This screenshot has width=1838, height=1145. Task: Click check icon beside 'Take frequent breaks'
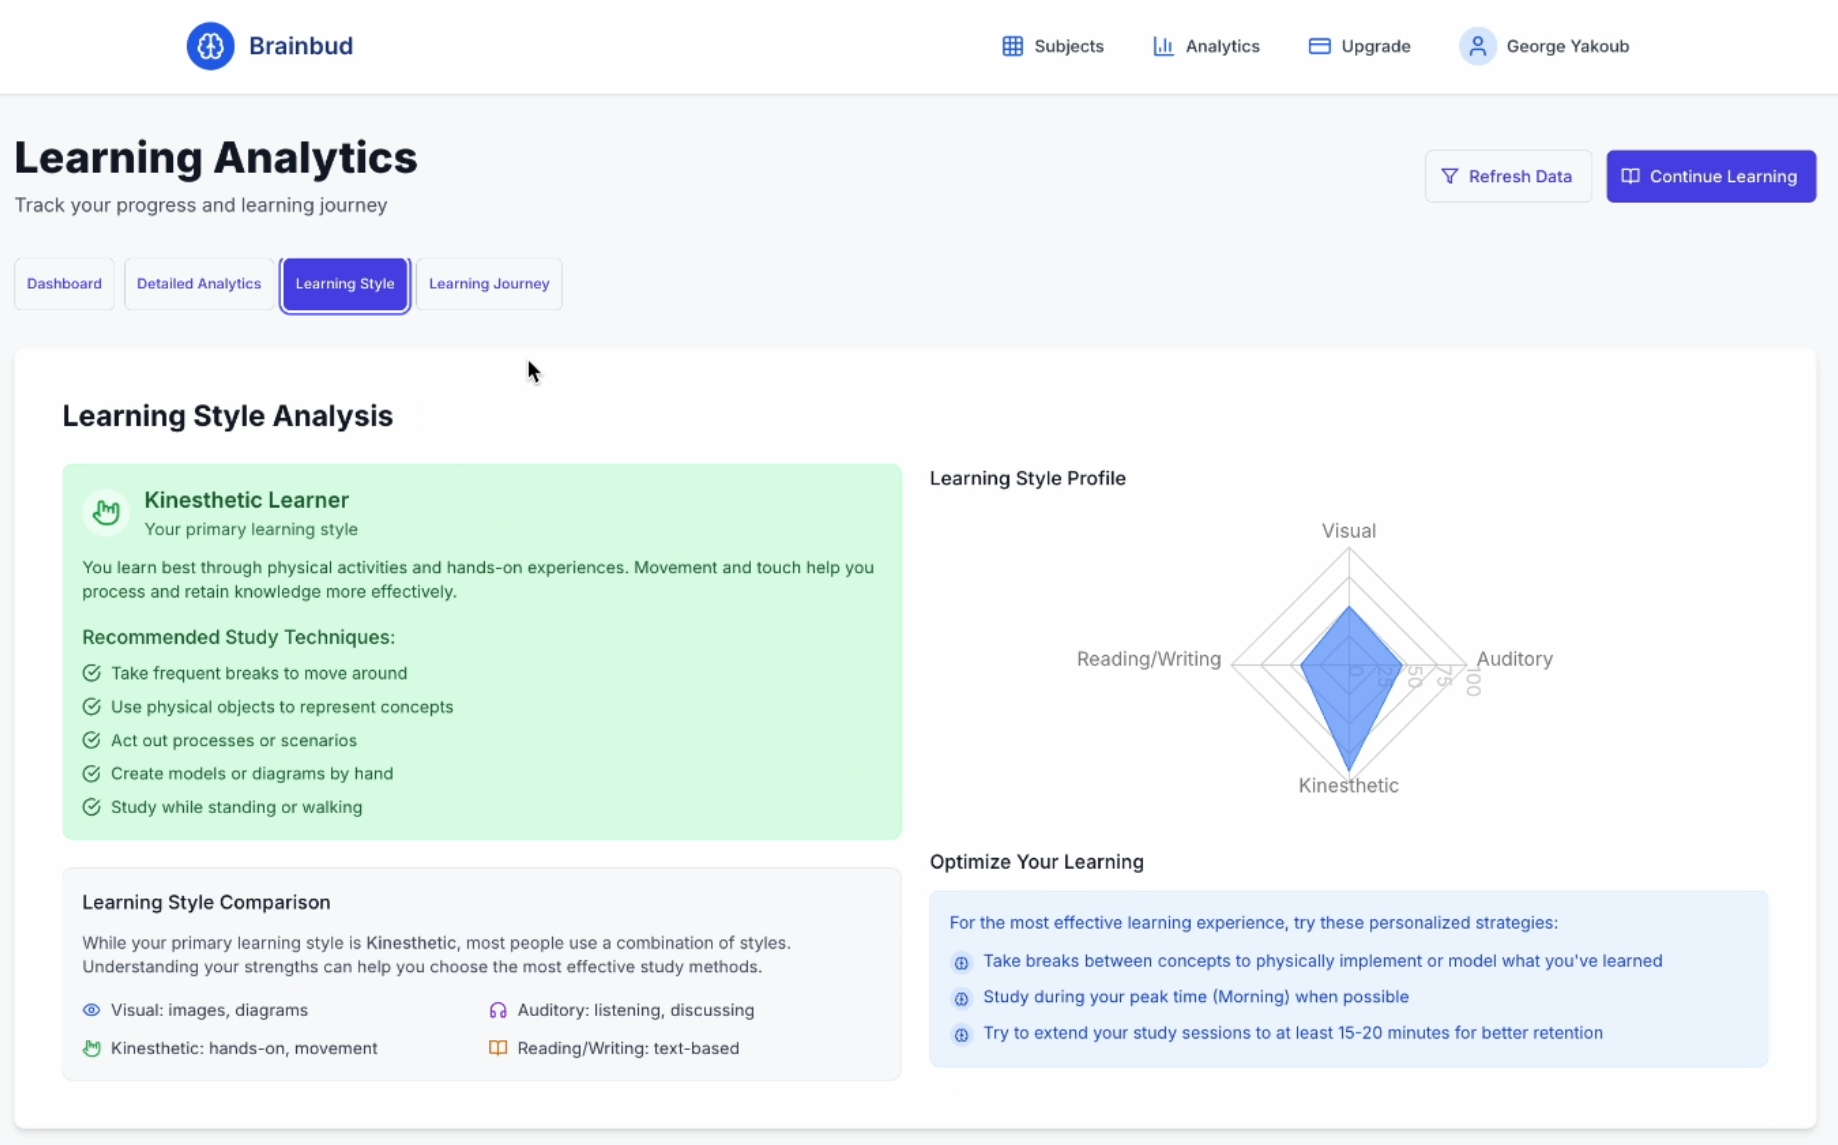(x=91, y=673)
